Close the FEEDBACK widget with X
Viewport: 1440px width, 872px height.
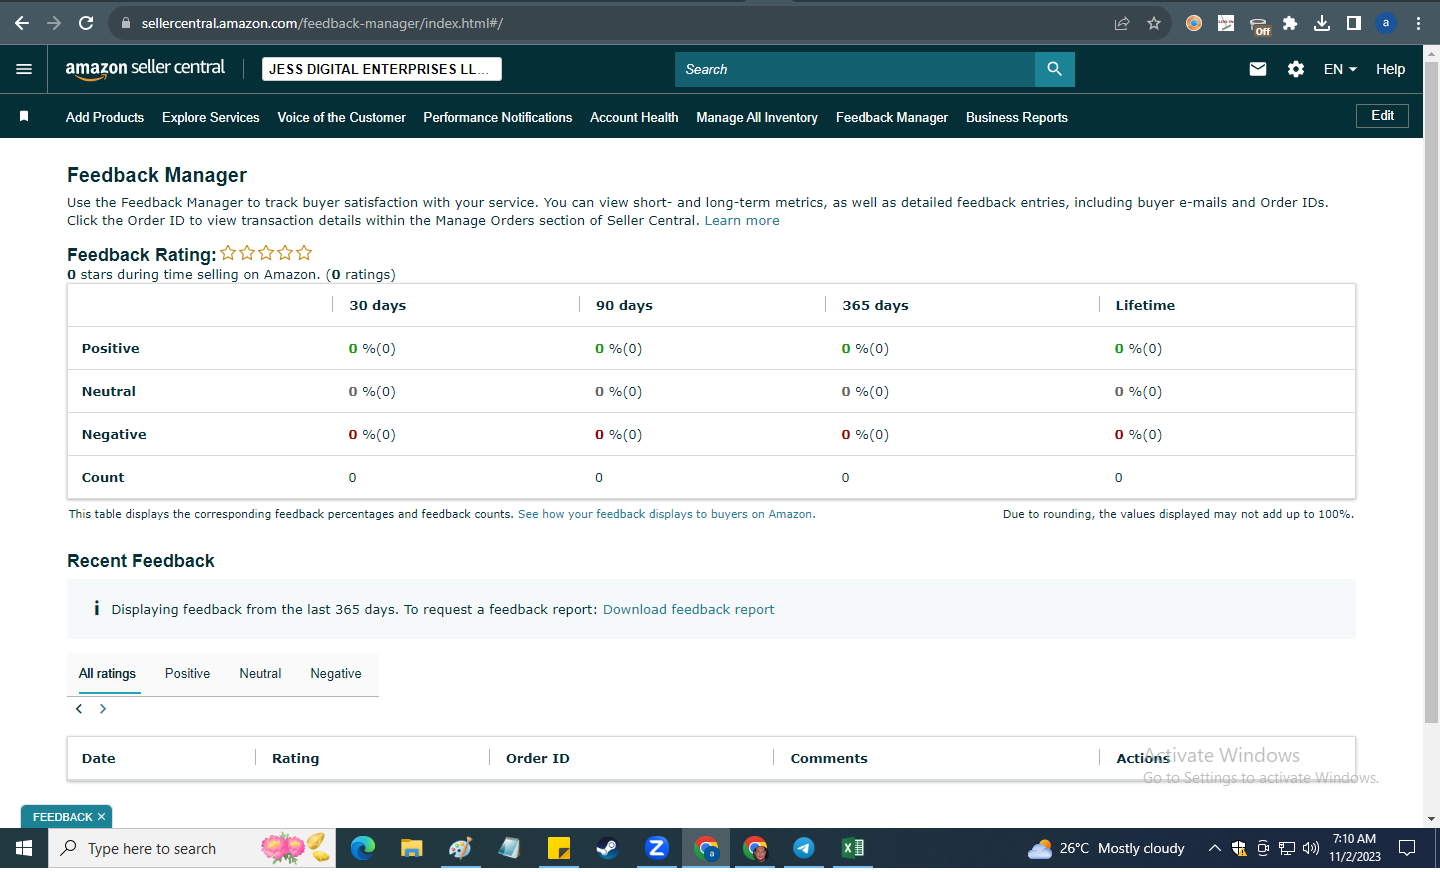(102, 817)
